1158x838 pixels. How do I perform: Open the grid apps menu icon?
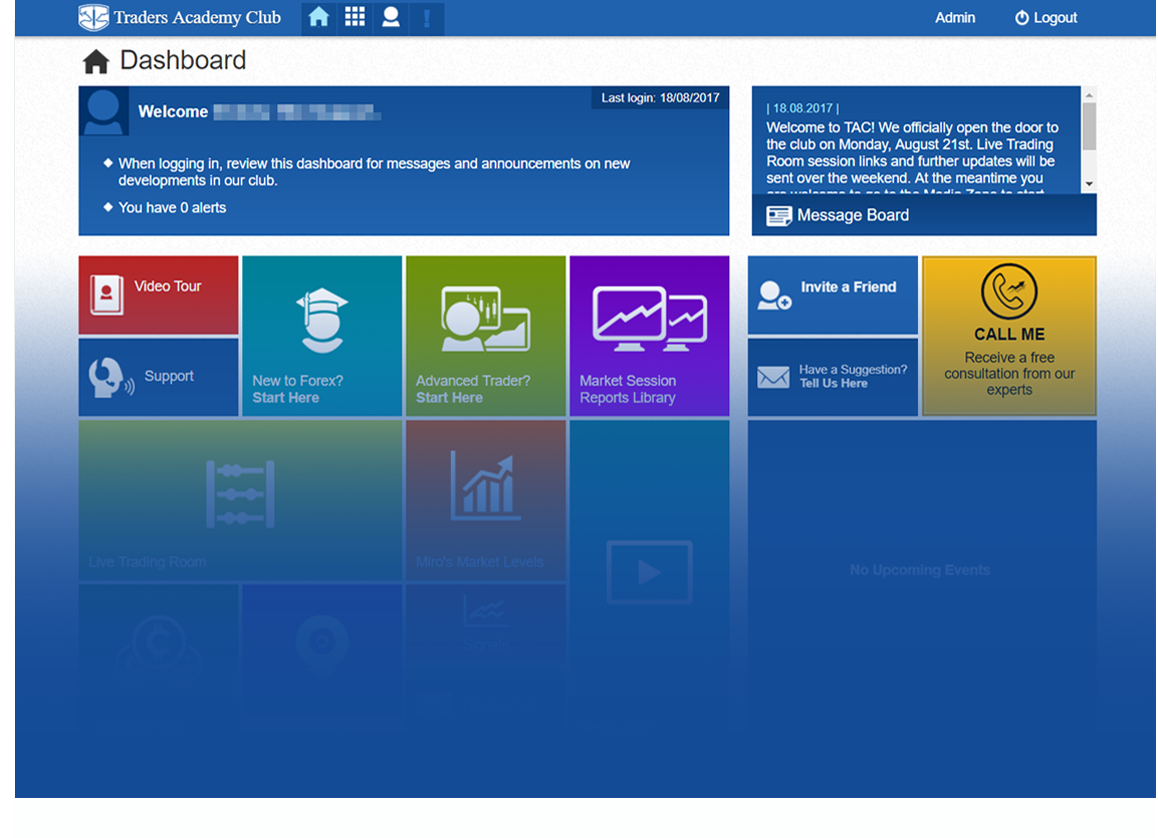point(355,18)
